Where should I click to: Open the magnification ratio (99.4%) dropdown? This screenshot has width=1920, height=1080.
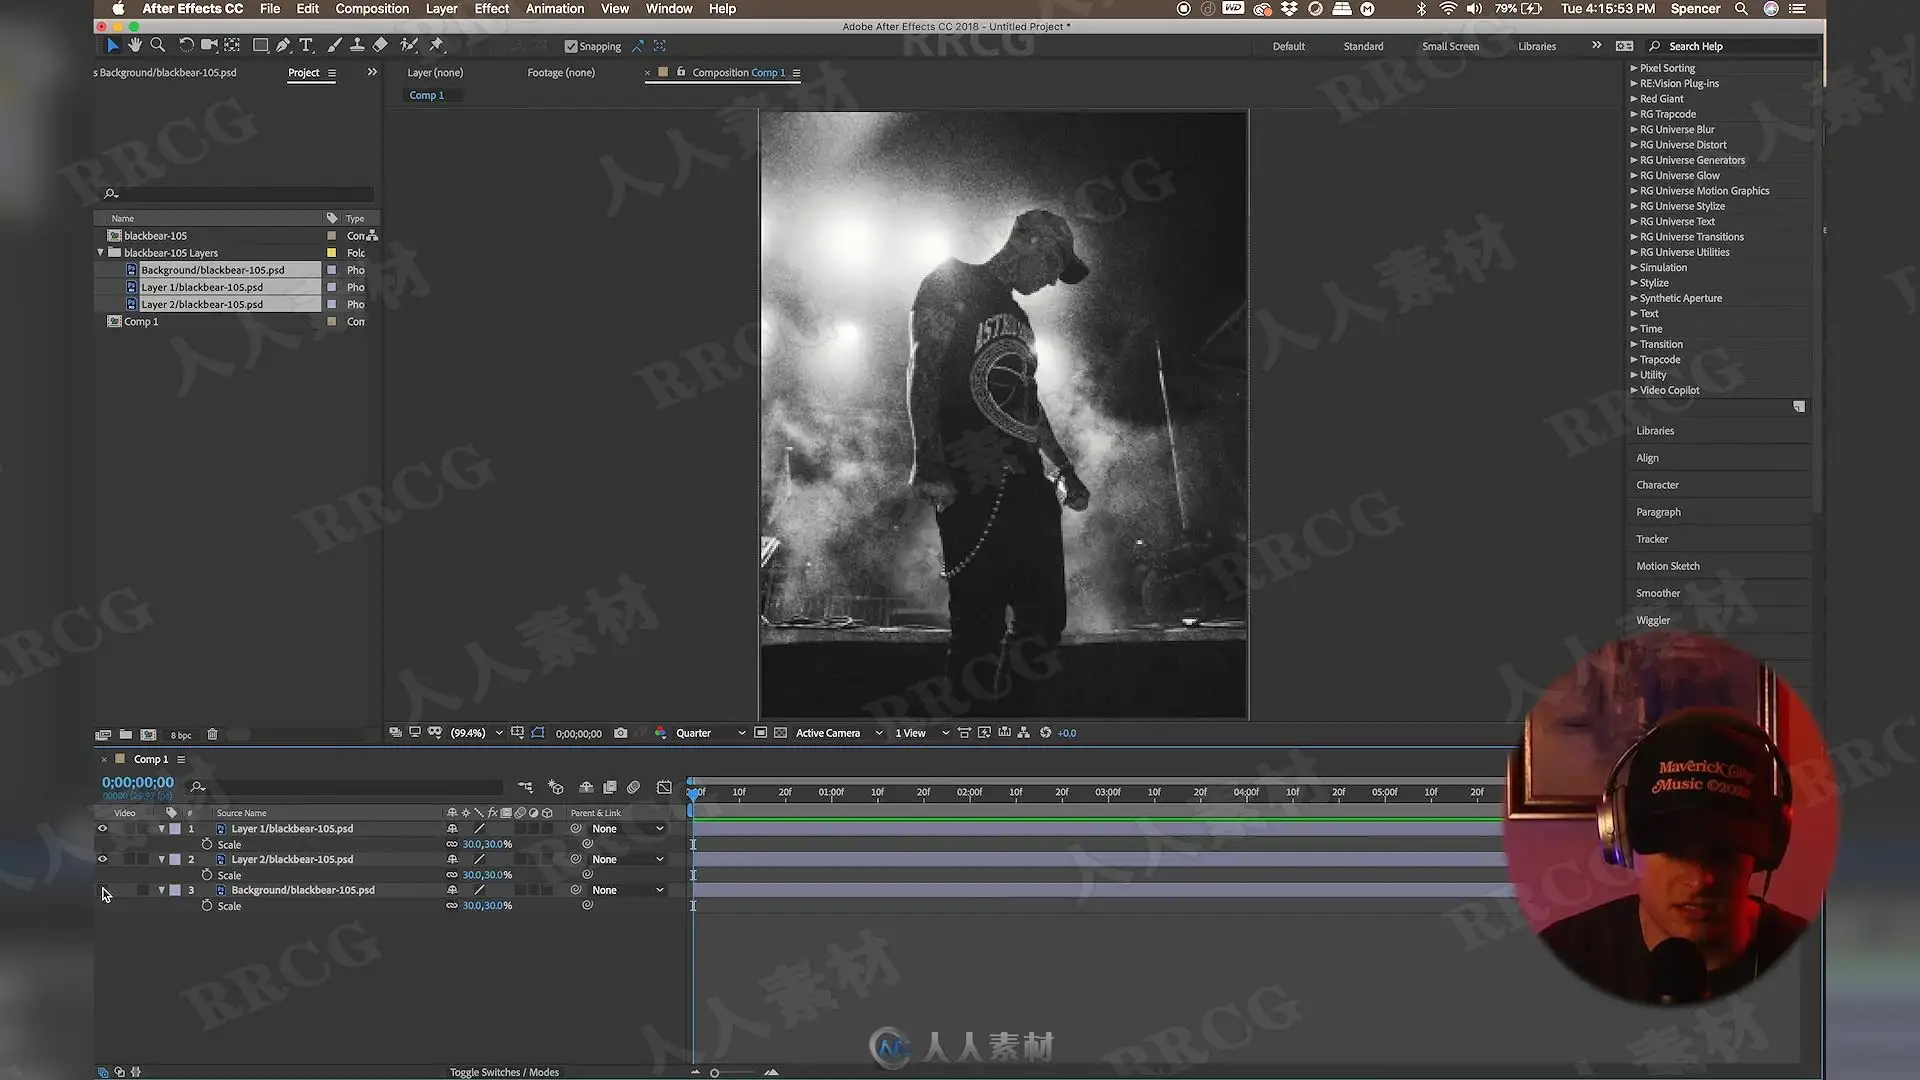pos(476,733)
